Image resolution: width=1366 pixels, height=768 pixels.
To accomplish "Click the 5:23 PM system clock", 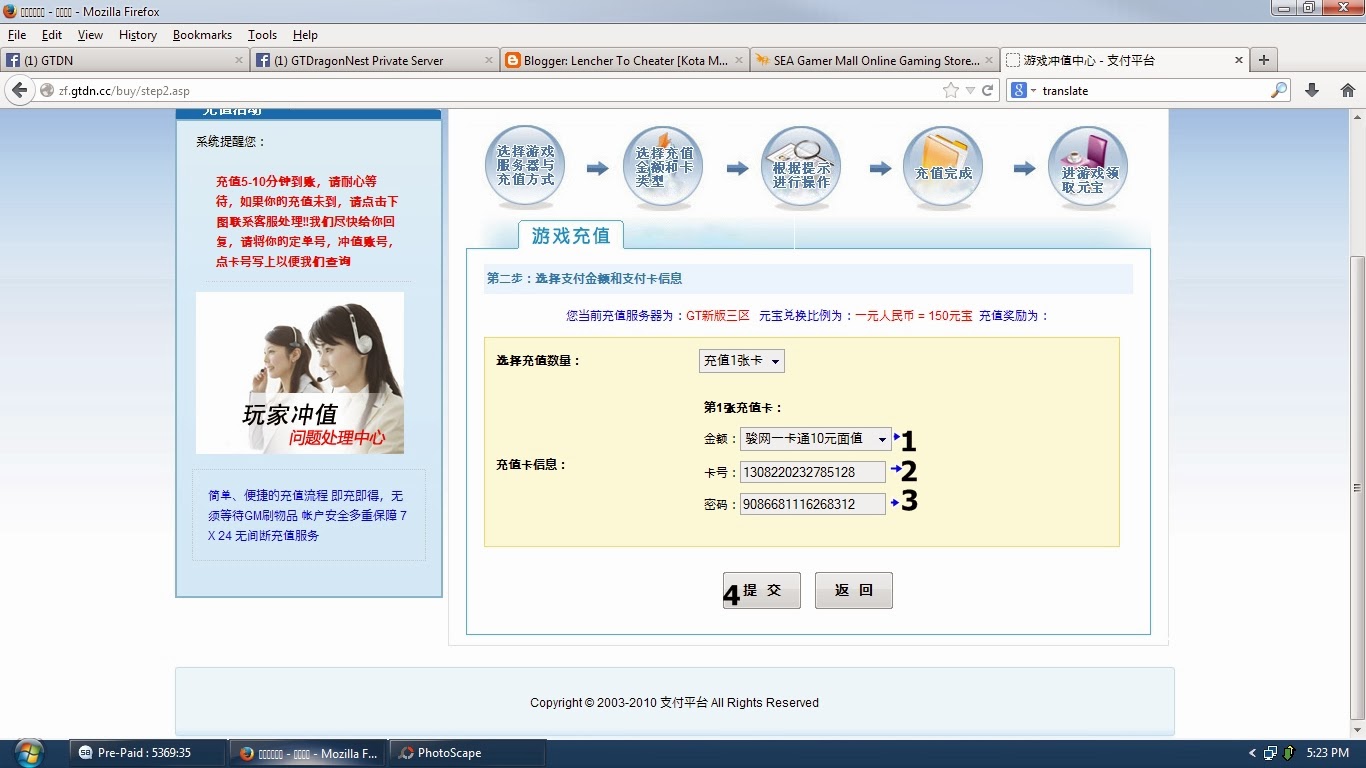I will point(1328,753).
